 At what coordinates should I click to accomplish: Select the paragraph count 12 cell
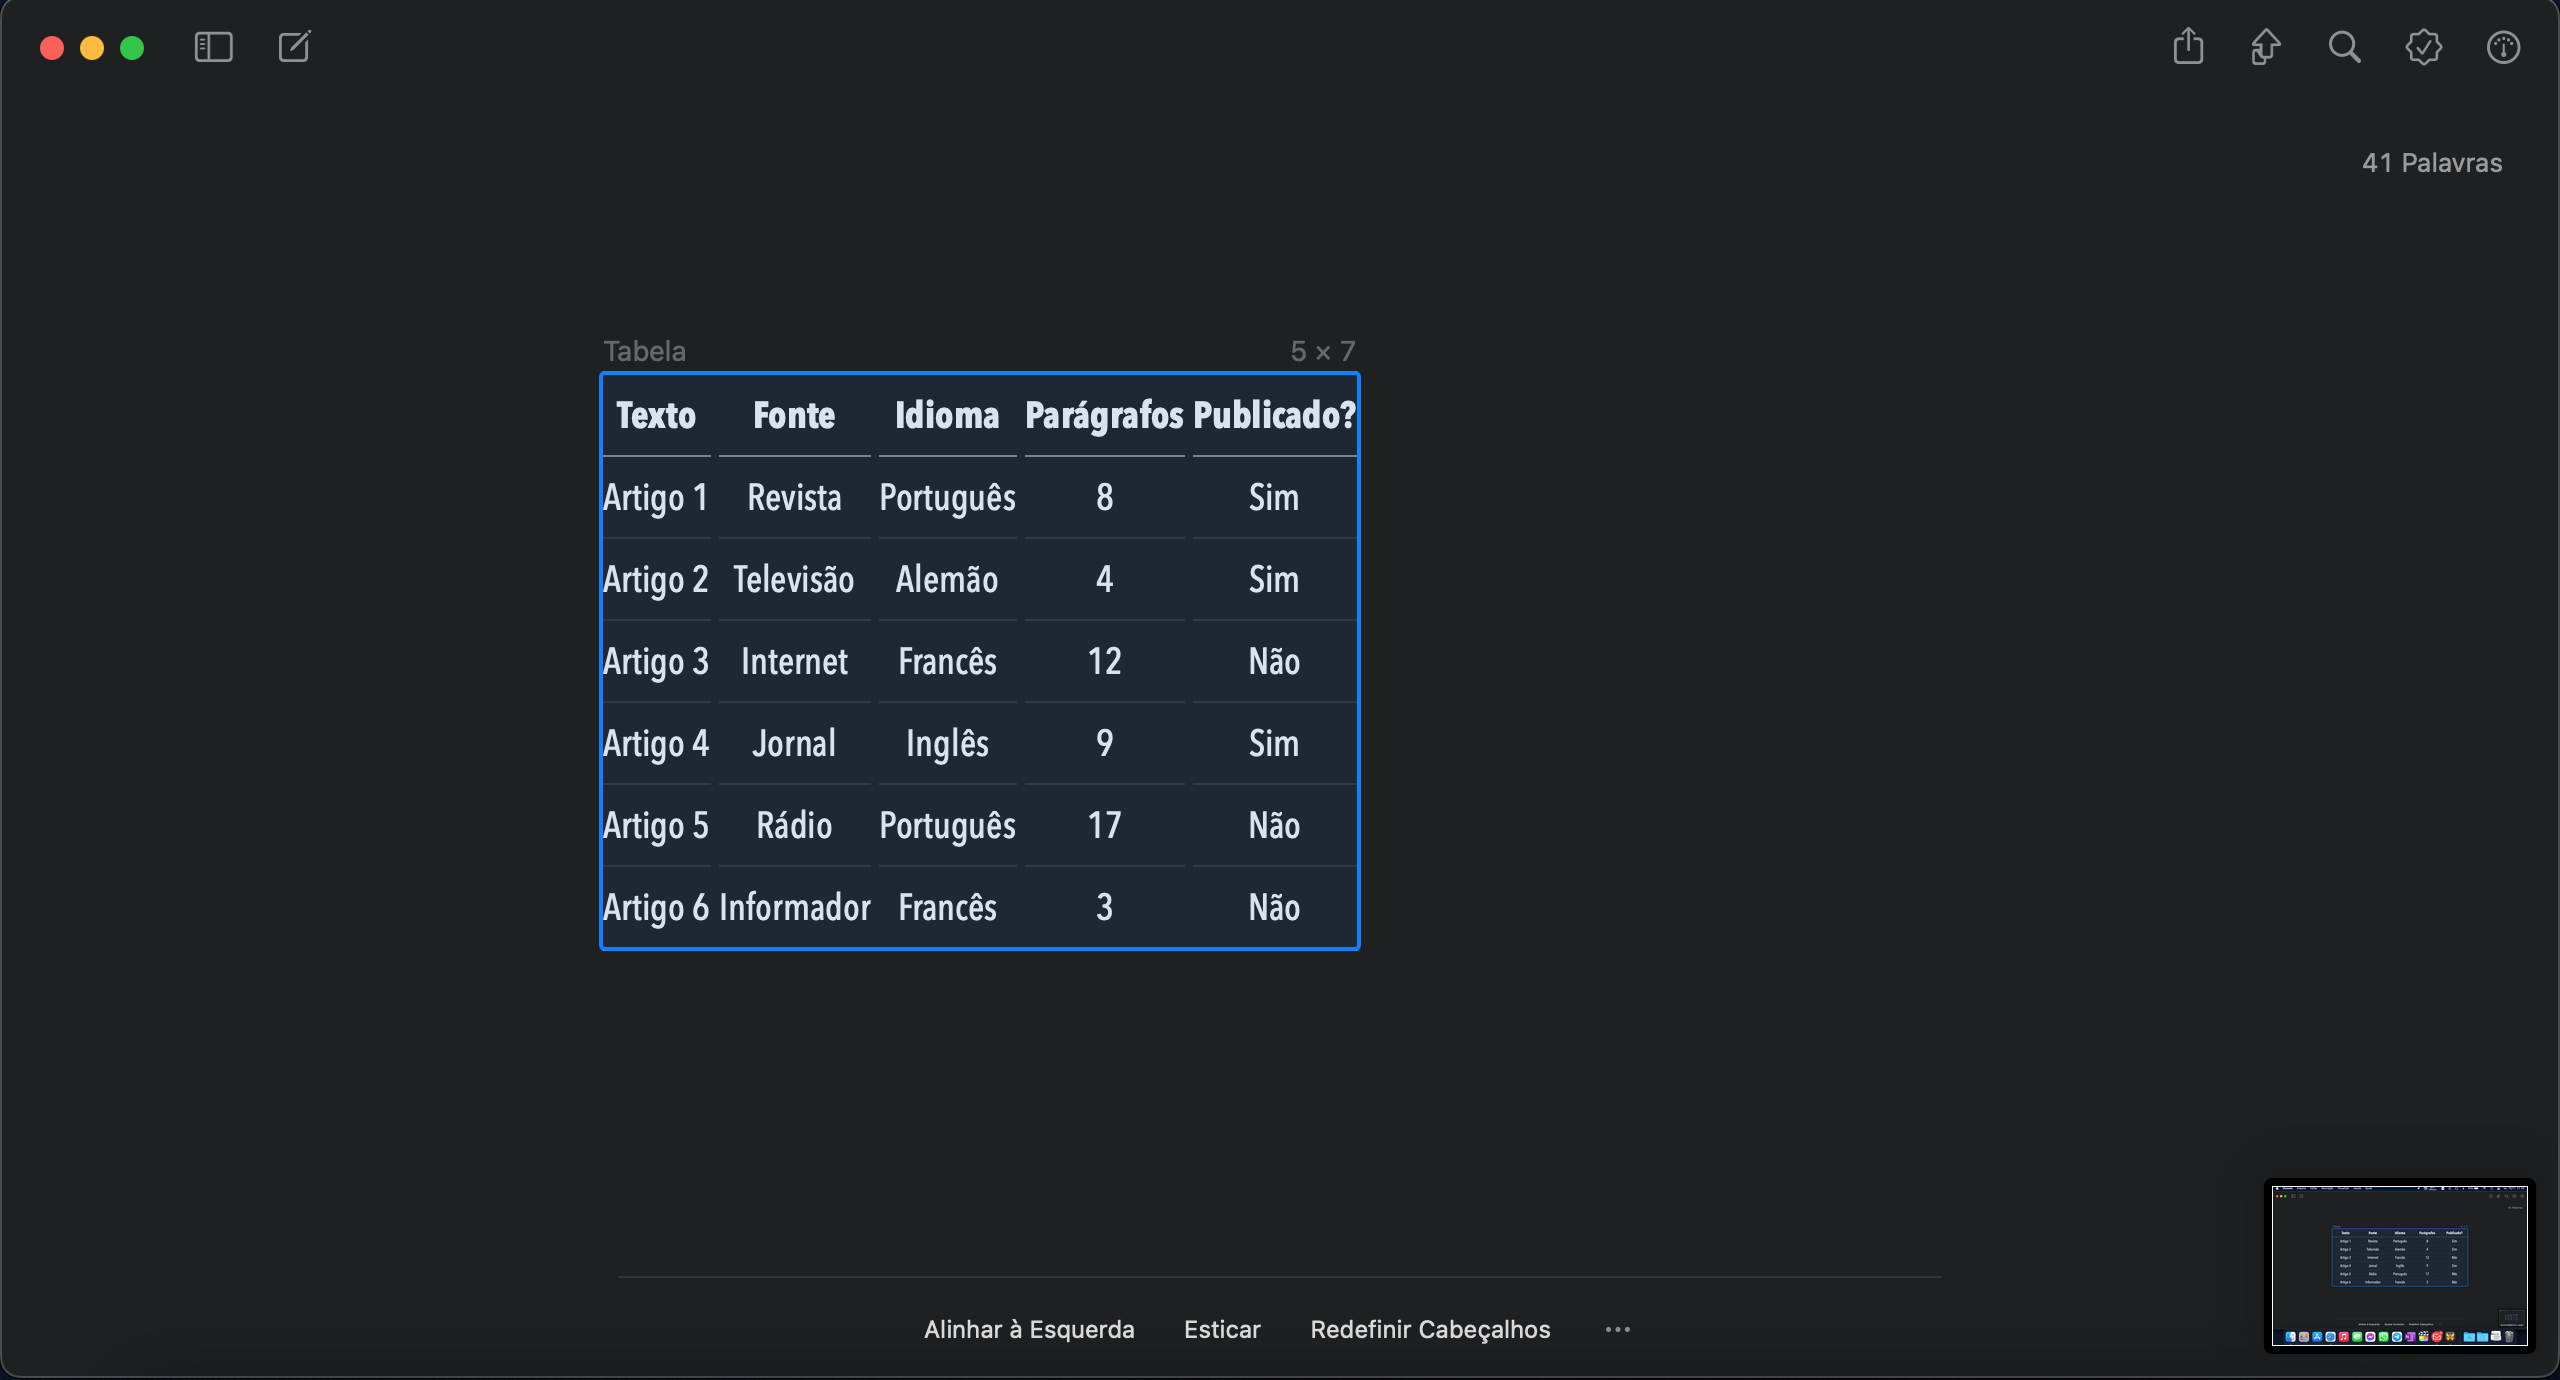coord(1104,661)
